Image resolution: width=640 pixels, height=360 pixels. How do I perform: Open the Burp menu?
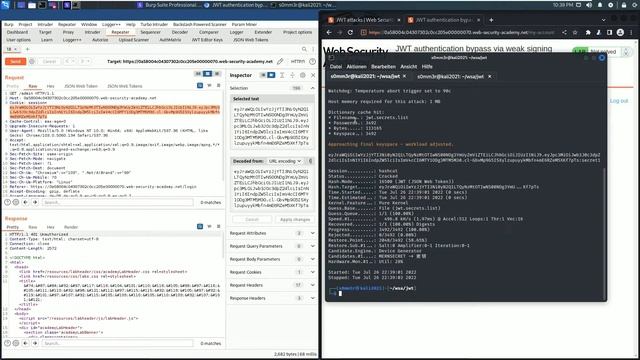click(x=9, y=24)
